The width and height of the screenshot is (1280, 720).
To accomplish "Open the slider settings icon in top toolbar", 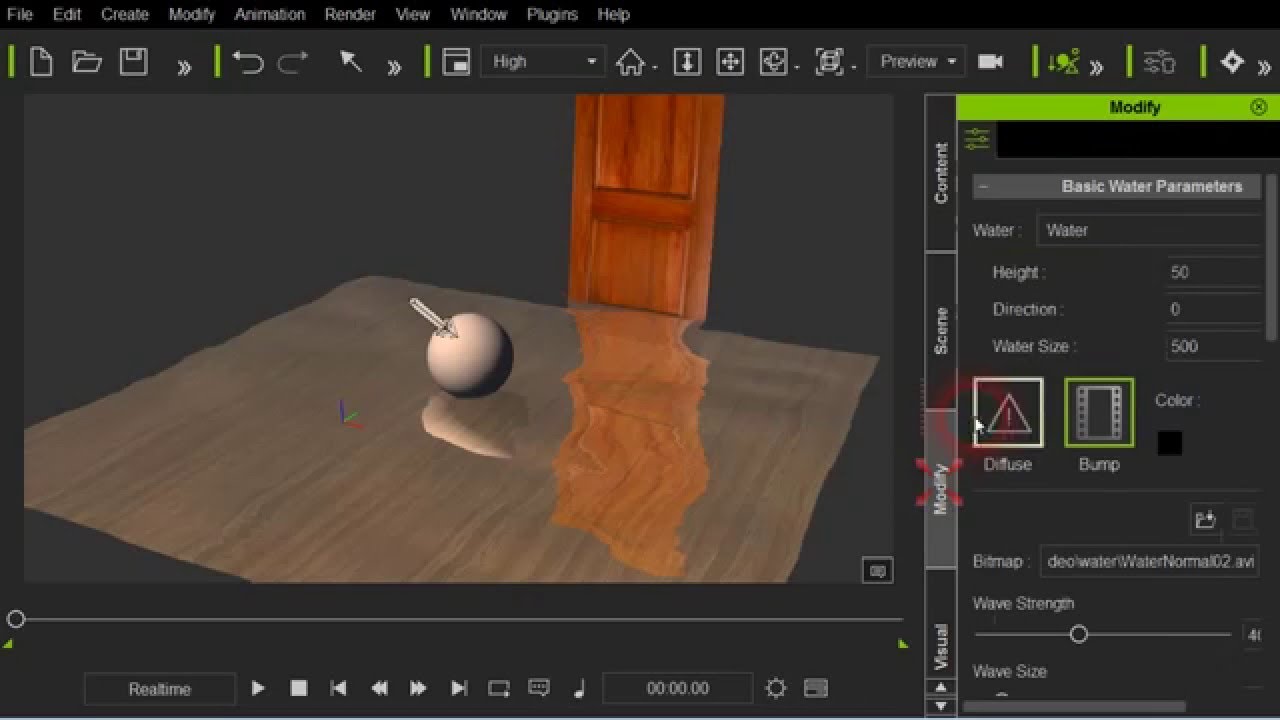I will pos(1159,62).
